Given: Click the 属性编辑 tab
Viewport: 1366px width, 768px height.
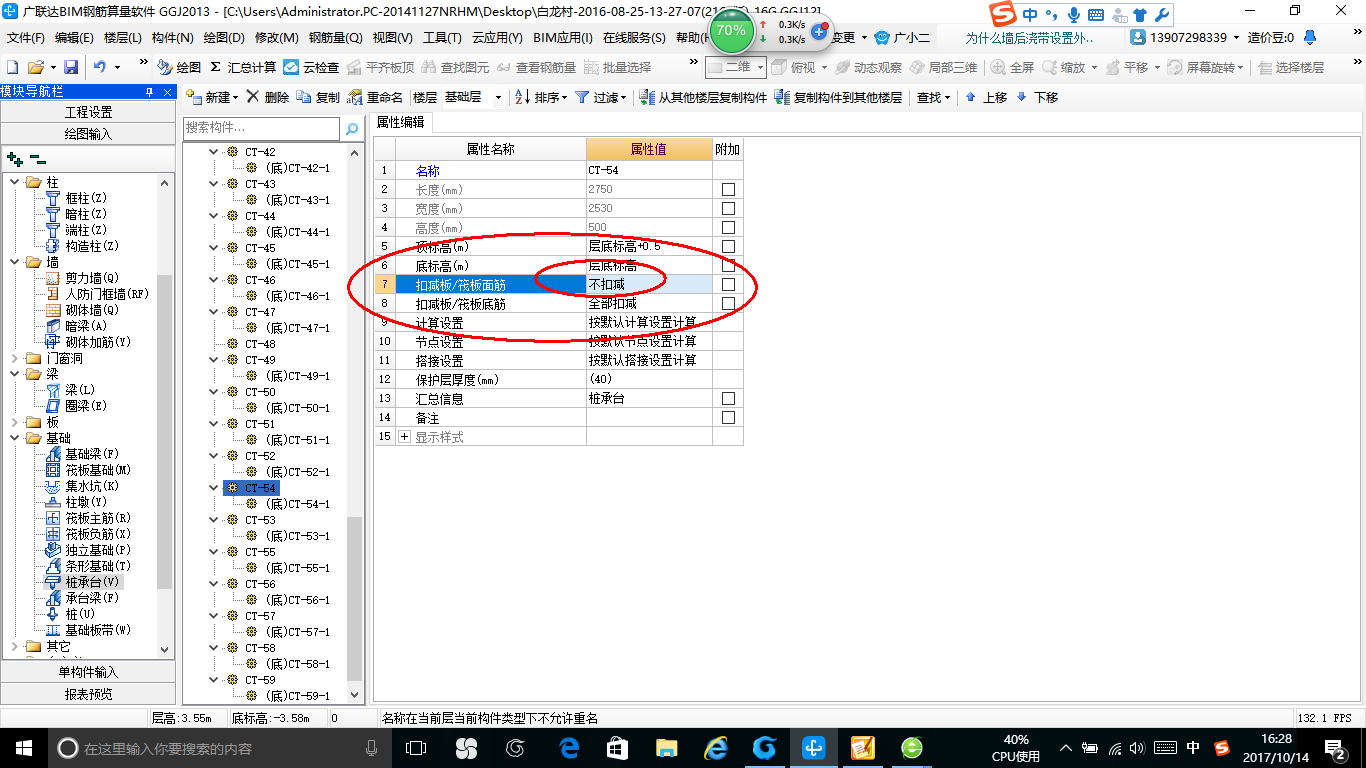Looking at the screenshot, I should coord(400,122).
